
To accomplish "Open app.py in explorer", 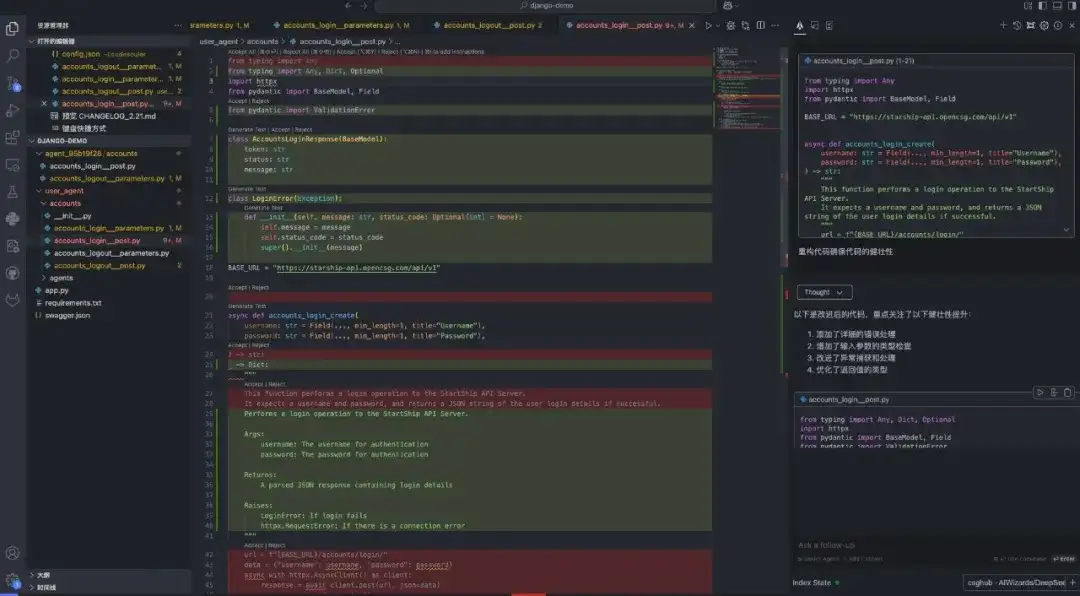I will tap(56, 290).
